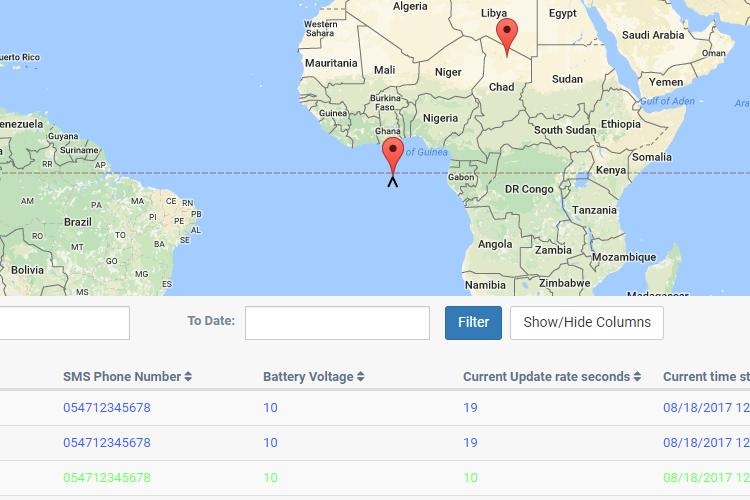Click the Gulf of Aden label
Screen dimensions: 750x500
click(667, 101)
